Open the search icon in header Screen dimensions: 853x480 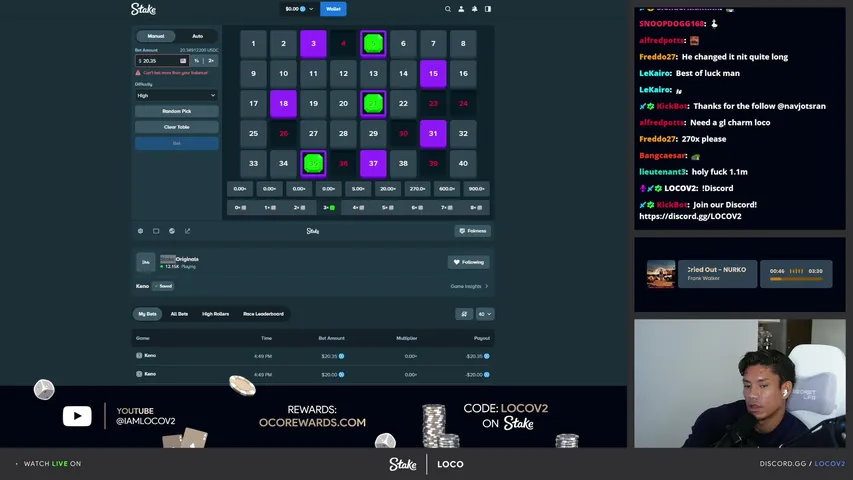(448, 9)
